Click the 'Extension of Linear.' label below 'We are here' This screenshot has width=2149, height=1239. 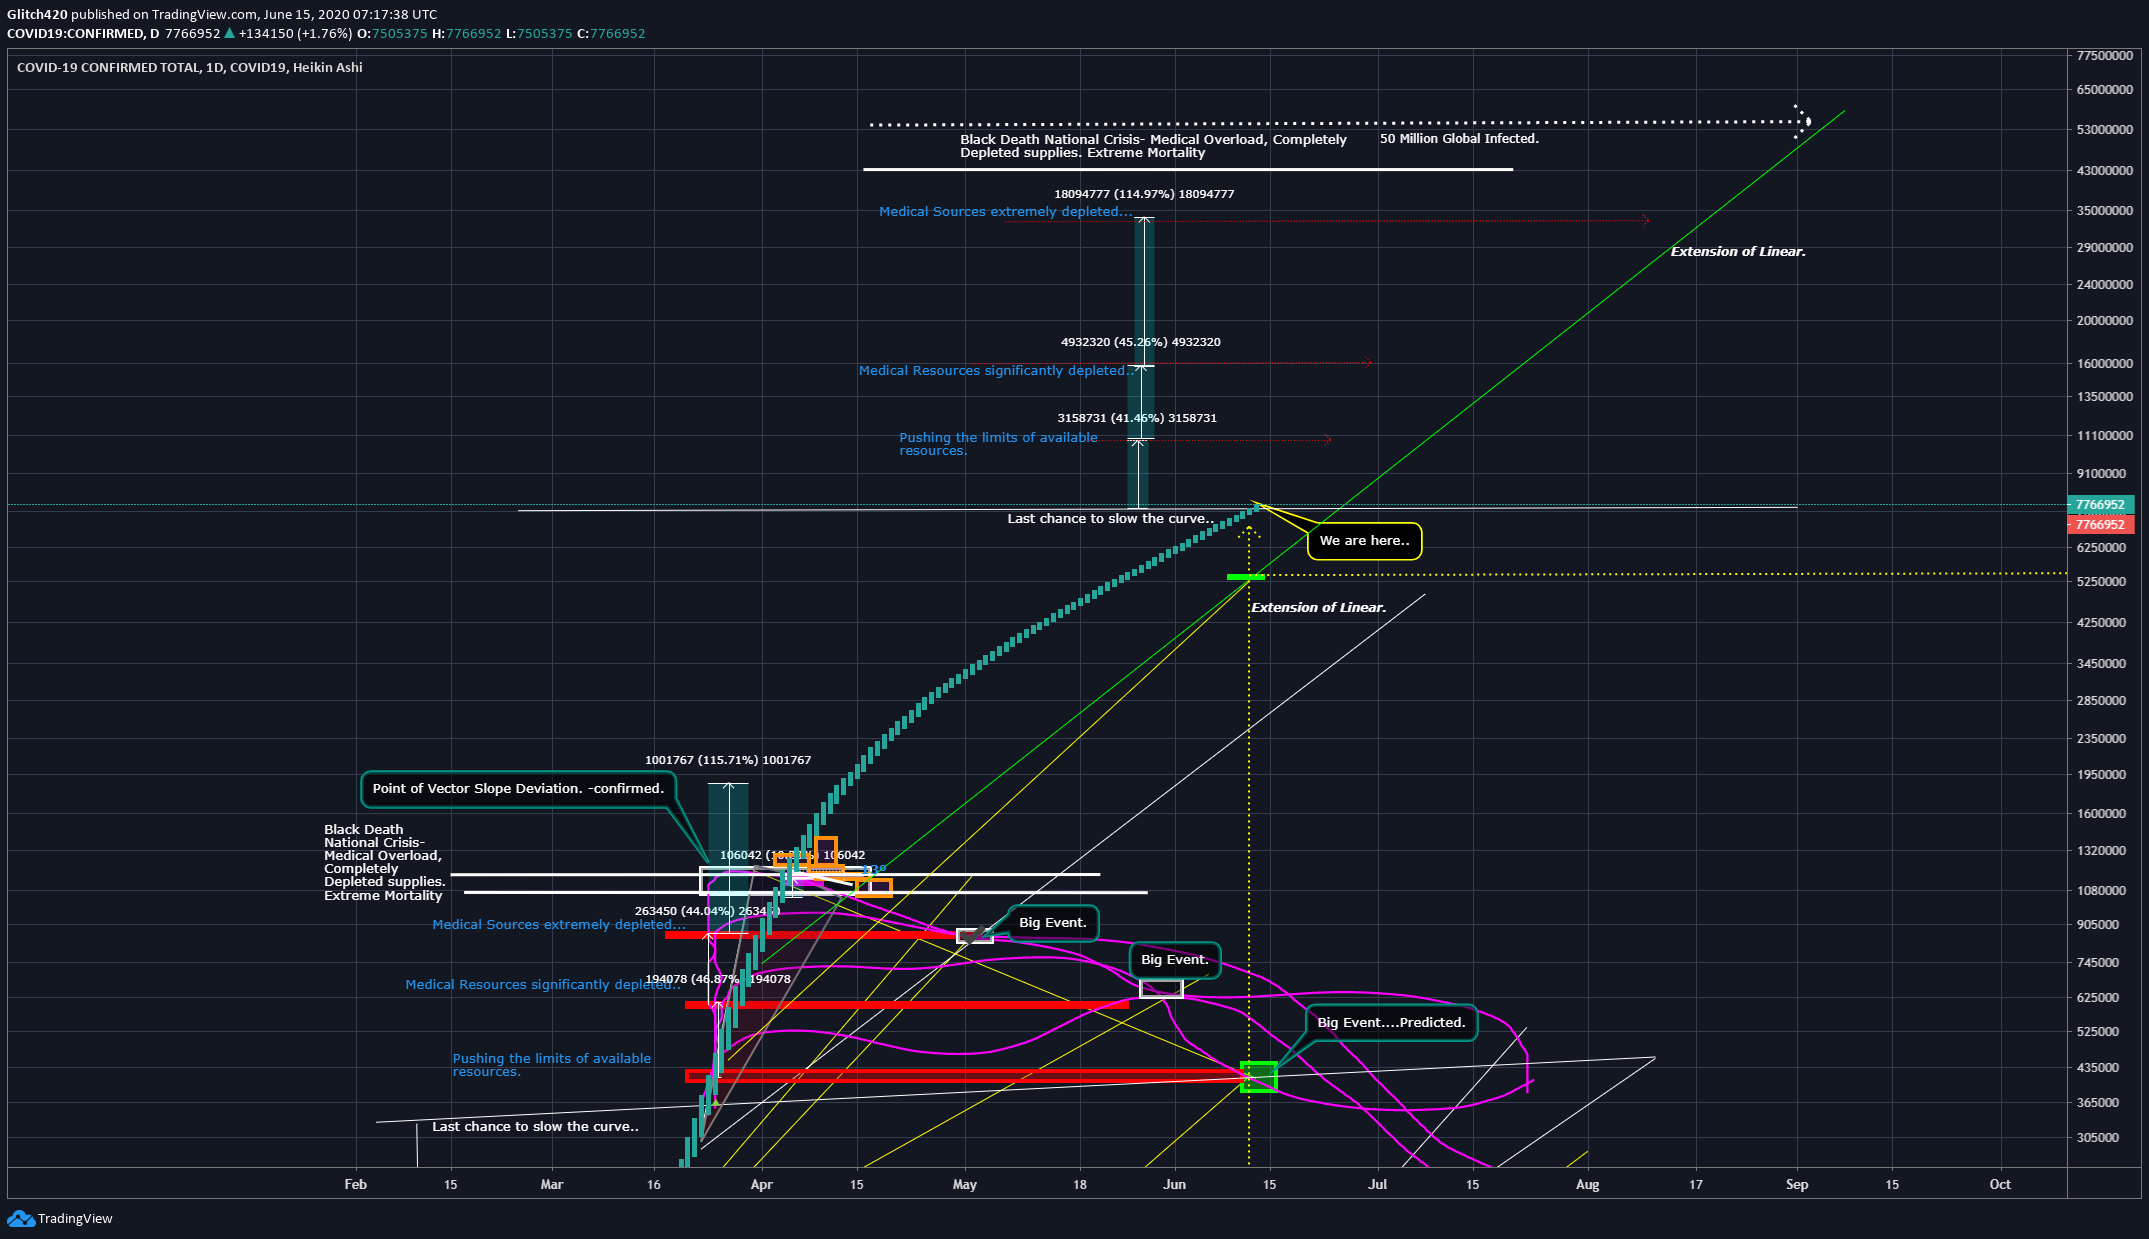(x=1318, y=607)
